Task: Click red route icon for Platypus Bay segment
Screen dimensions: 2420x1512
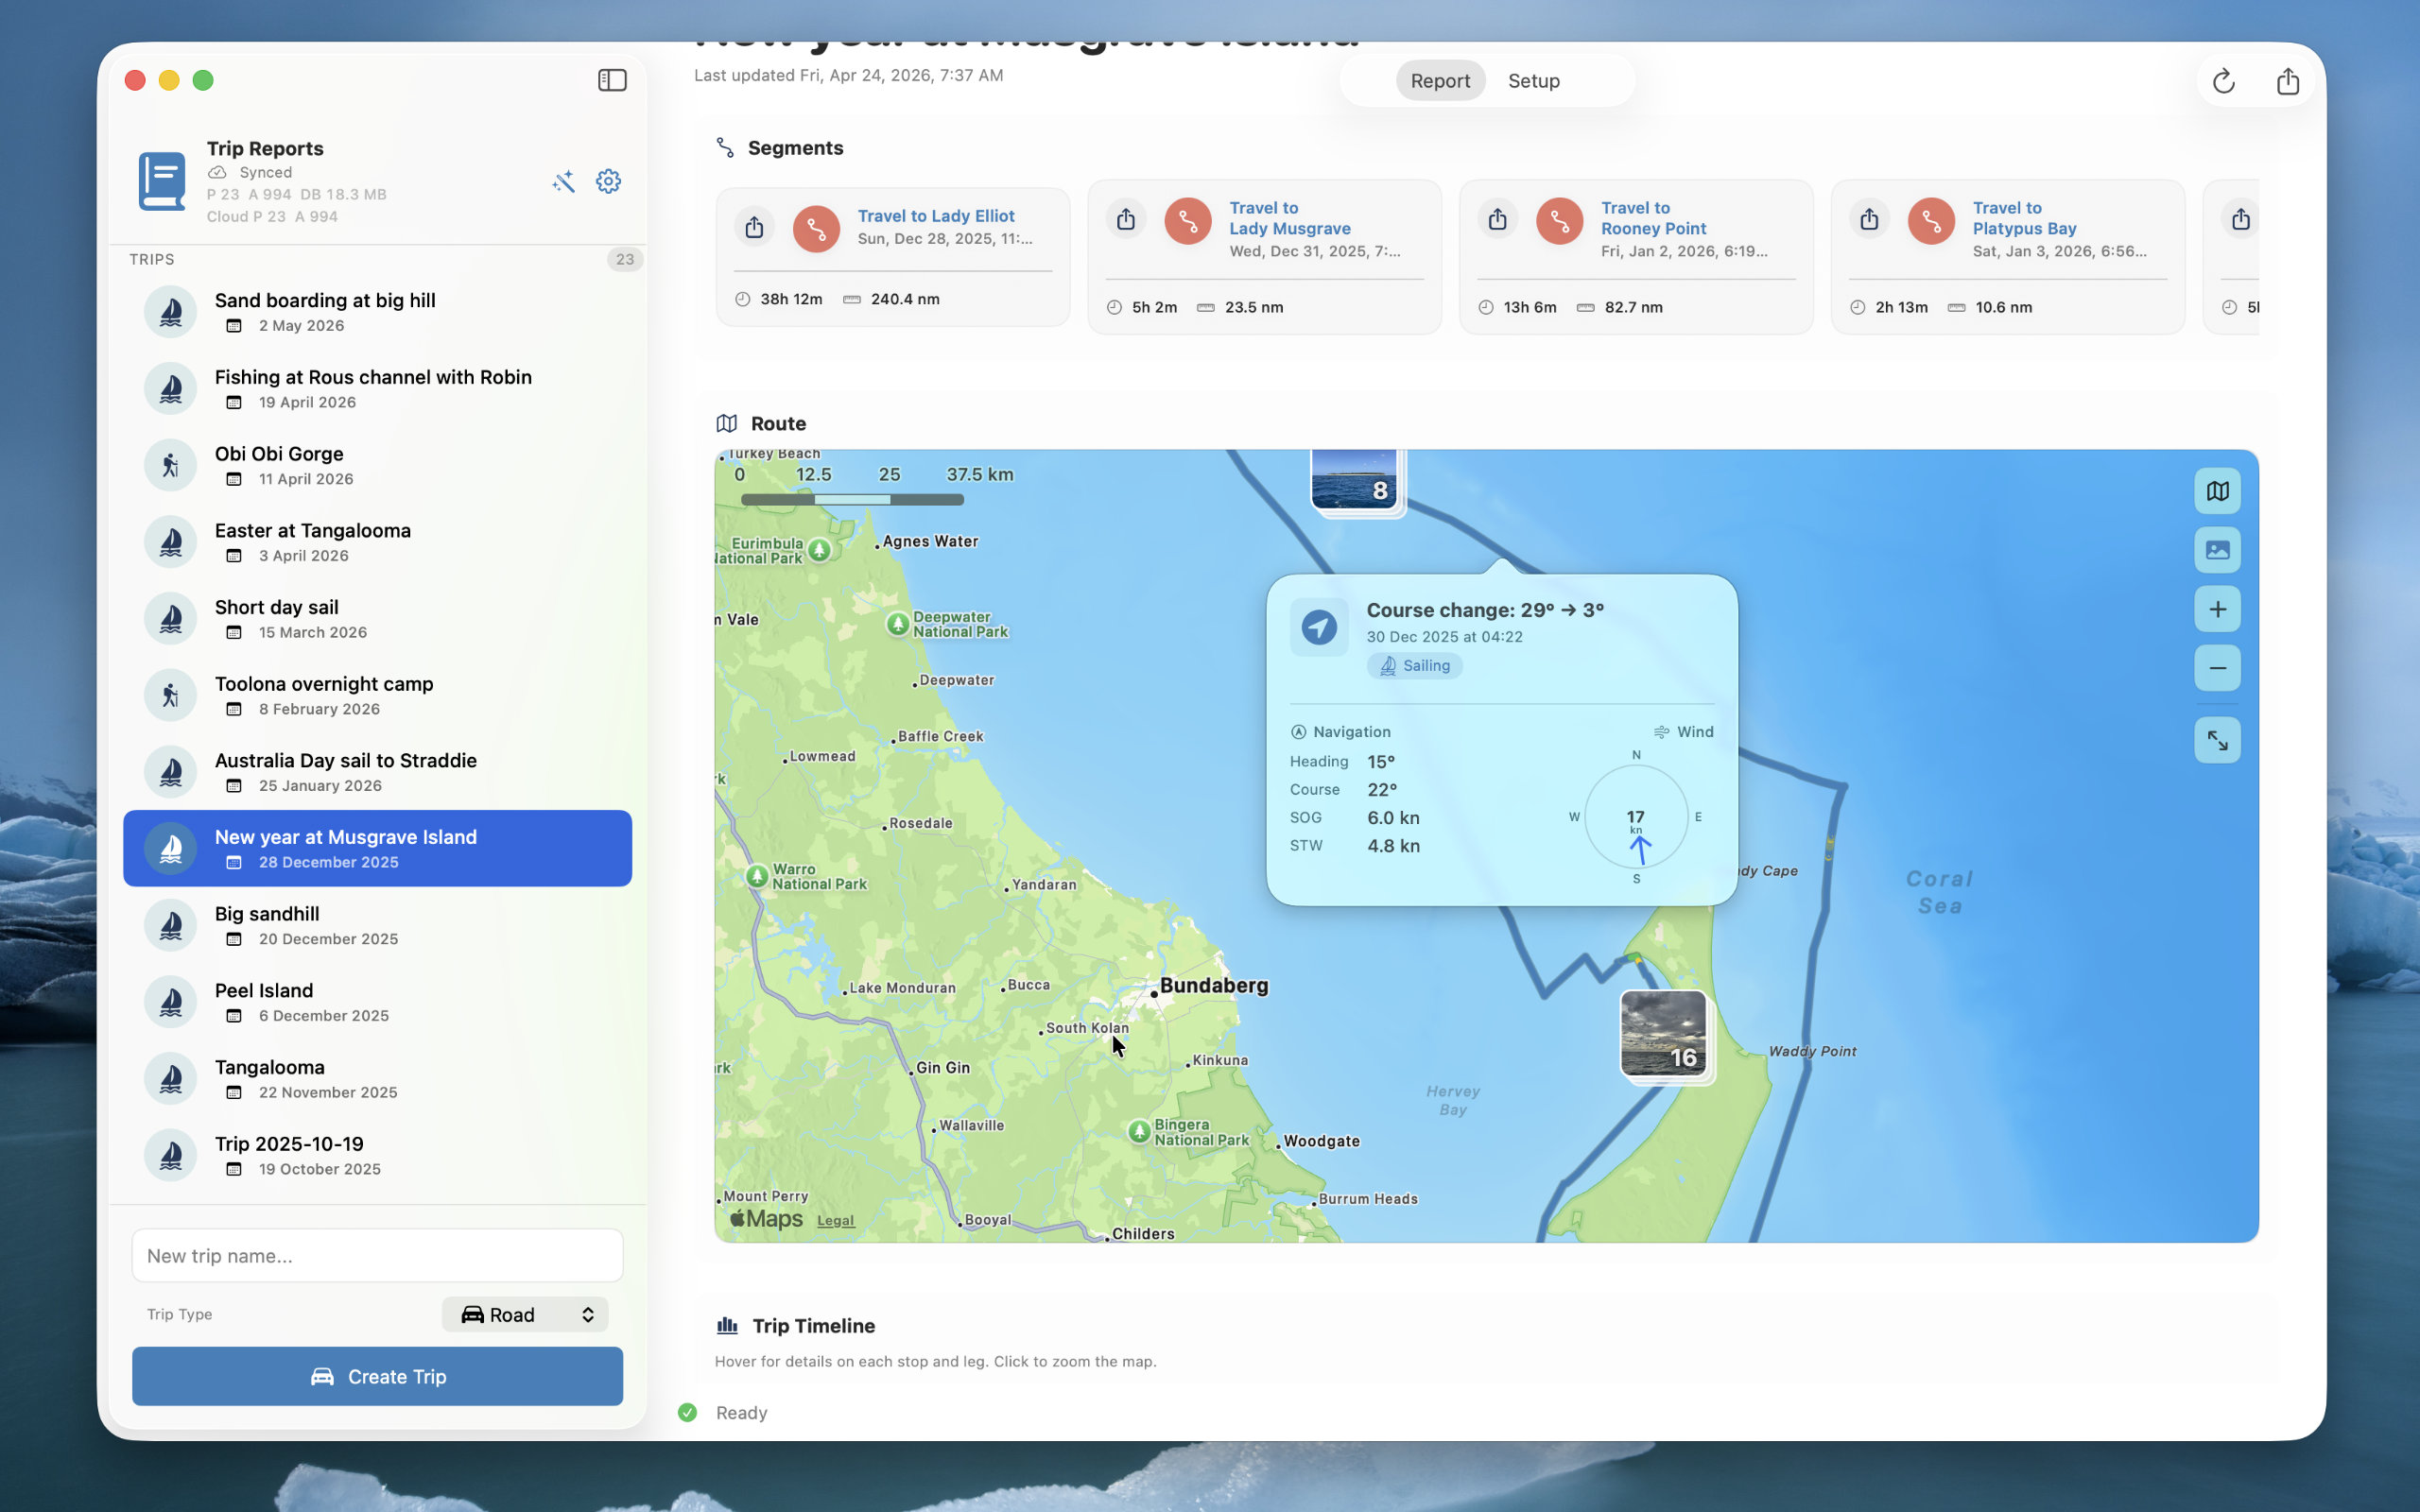Action: [1931, 221]
